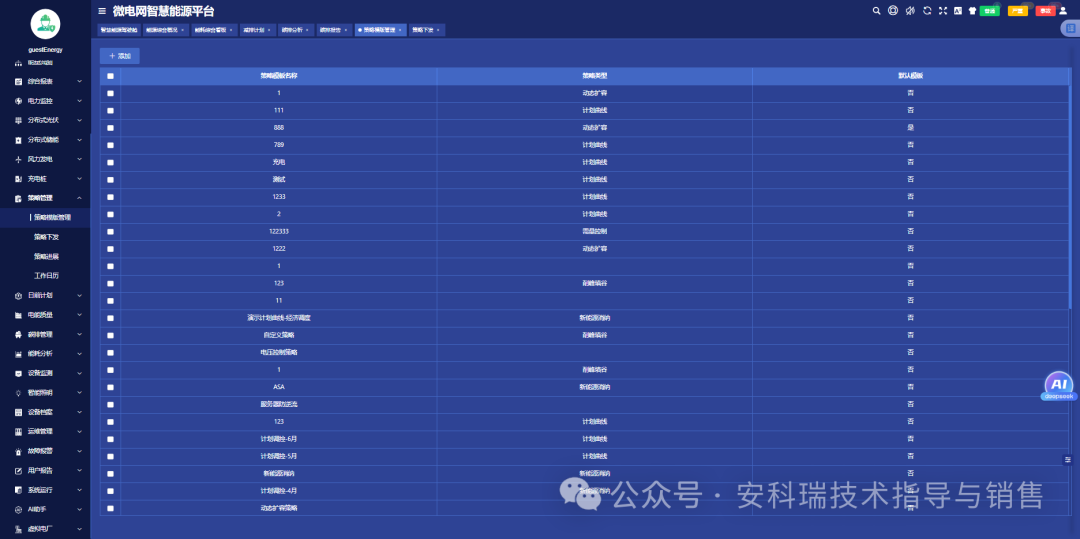Click the lifebuoy help icon
Image resolution: width=1080 pixels, height=539 pixels.
pos(893,10)
